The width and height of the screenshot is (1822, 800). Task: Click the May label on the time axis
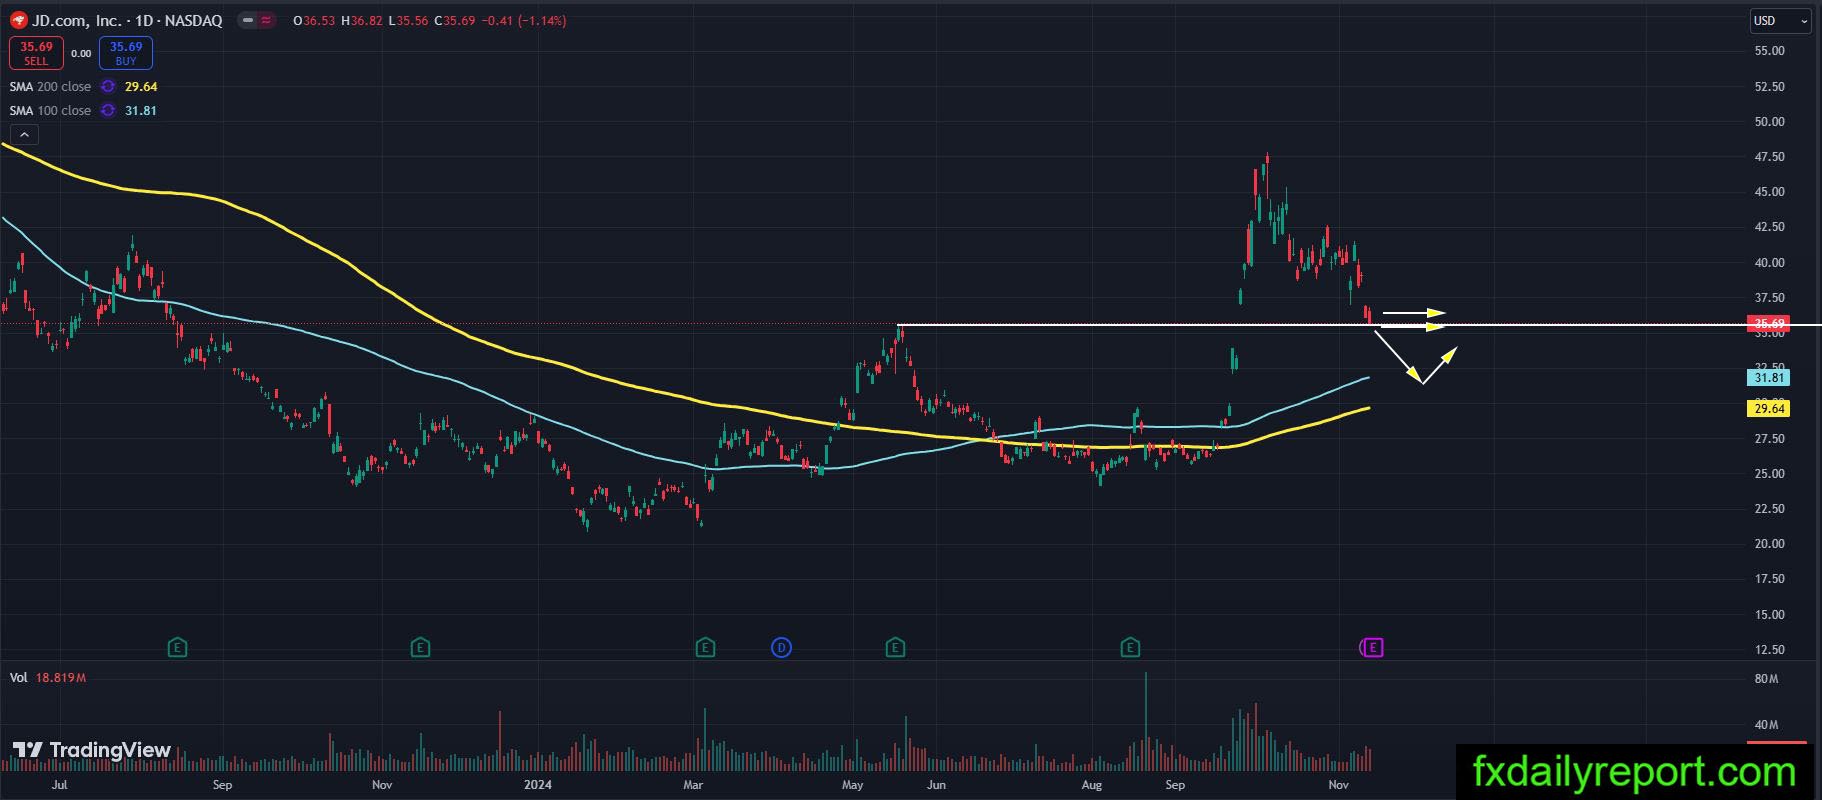852,785
